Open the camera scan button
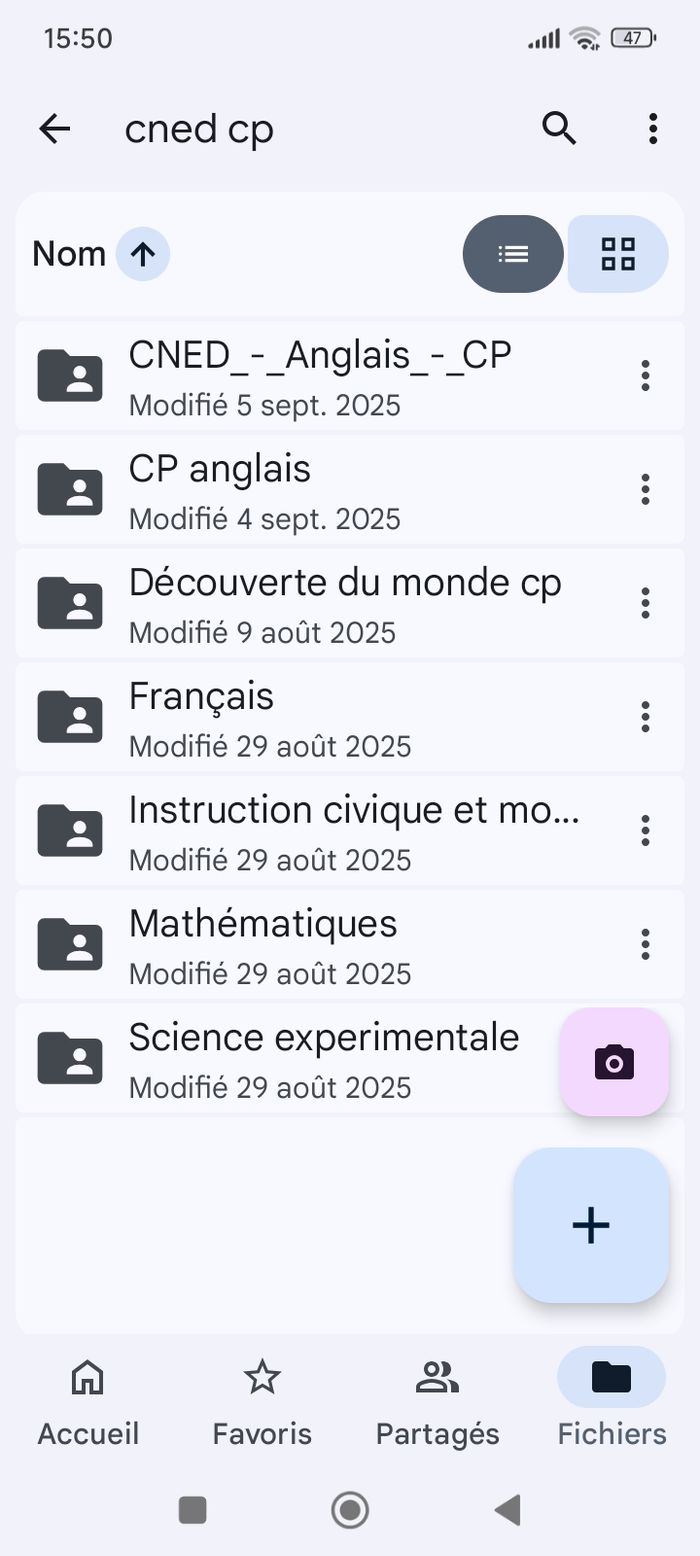This screenshot has width=700, height=1556. pos(614,1062)
